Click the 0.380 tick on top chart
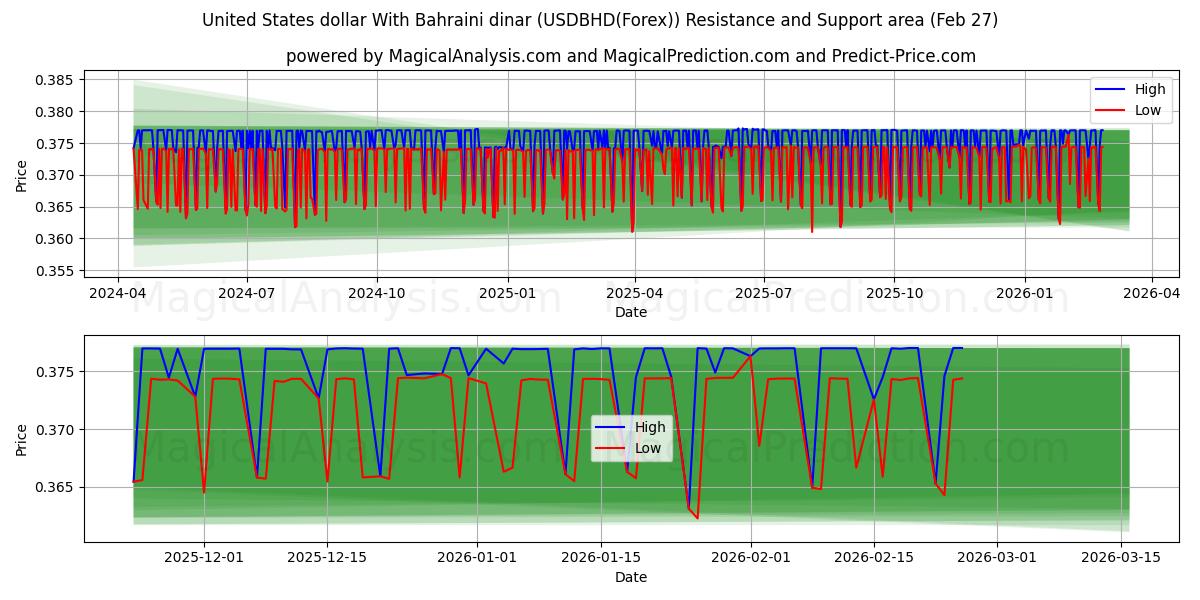 [56, 112]
